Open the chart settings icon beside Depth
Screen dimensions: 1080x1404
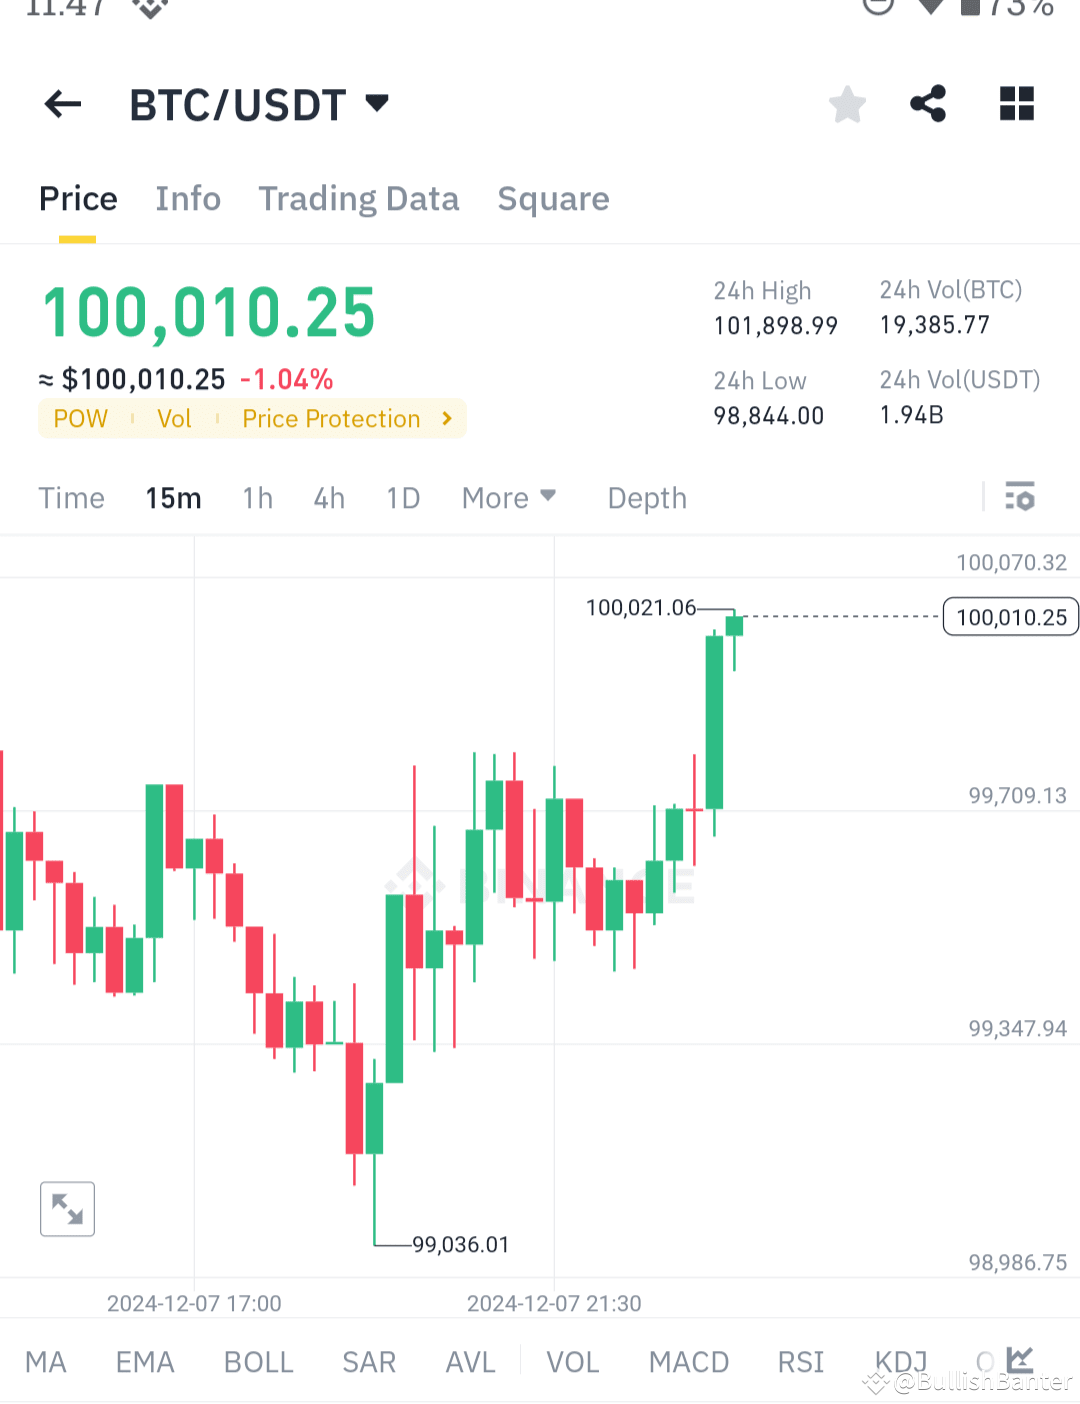[x=1019, y=497]
